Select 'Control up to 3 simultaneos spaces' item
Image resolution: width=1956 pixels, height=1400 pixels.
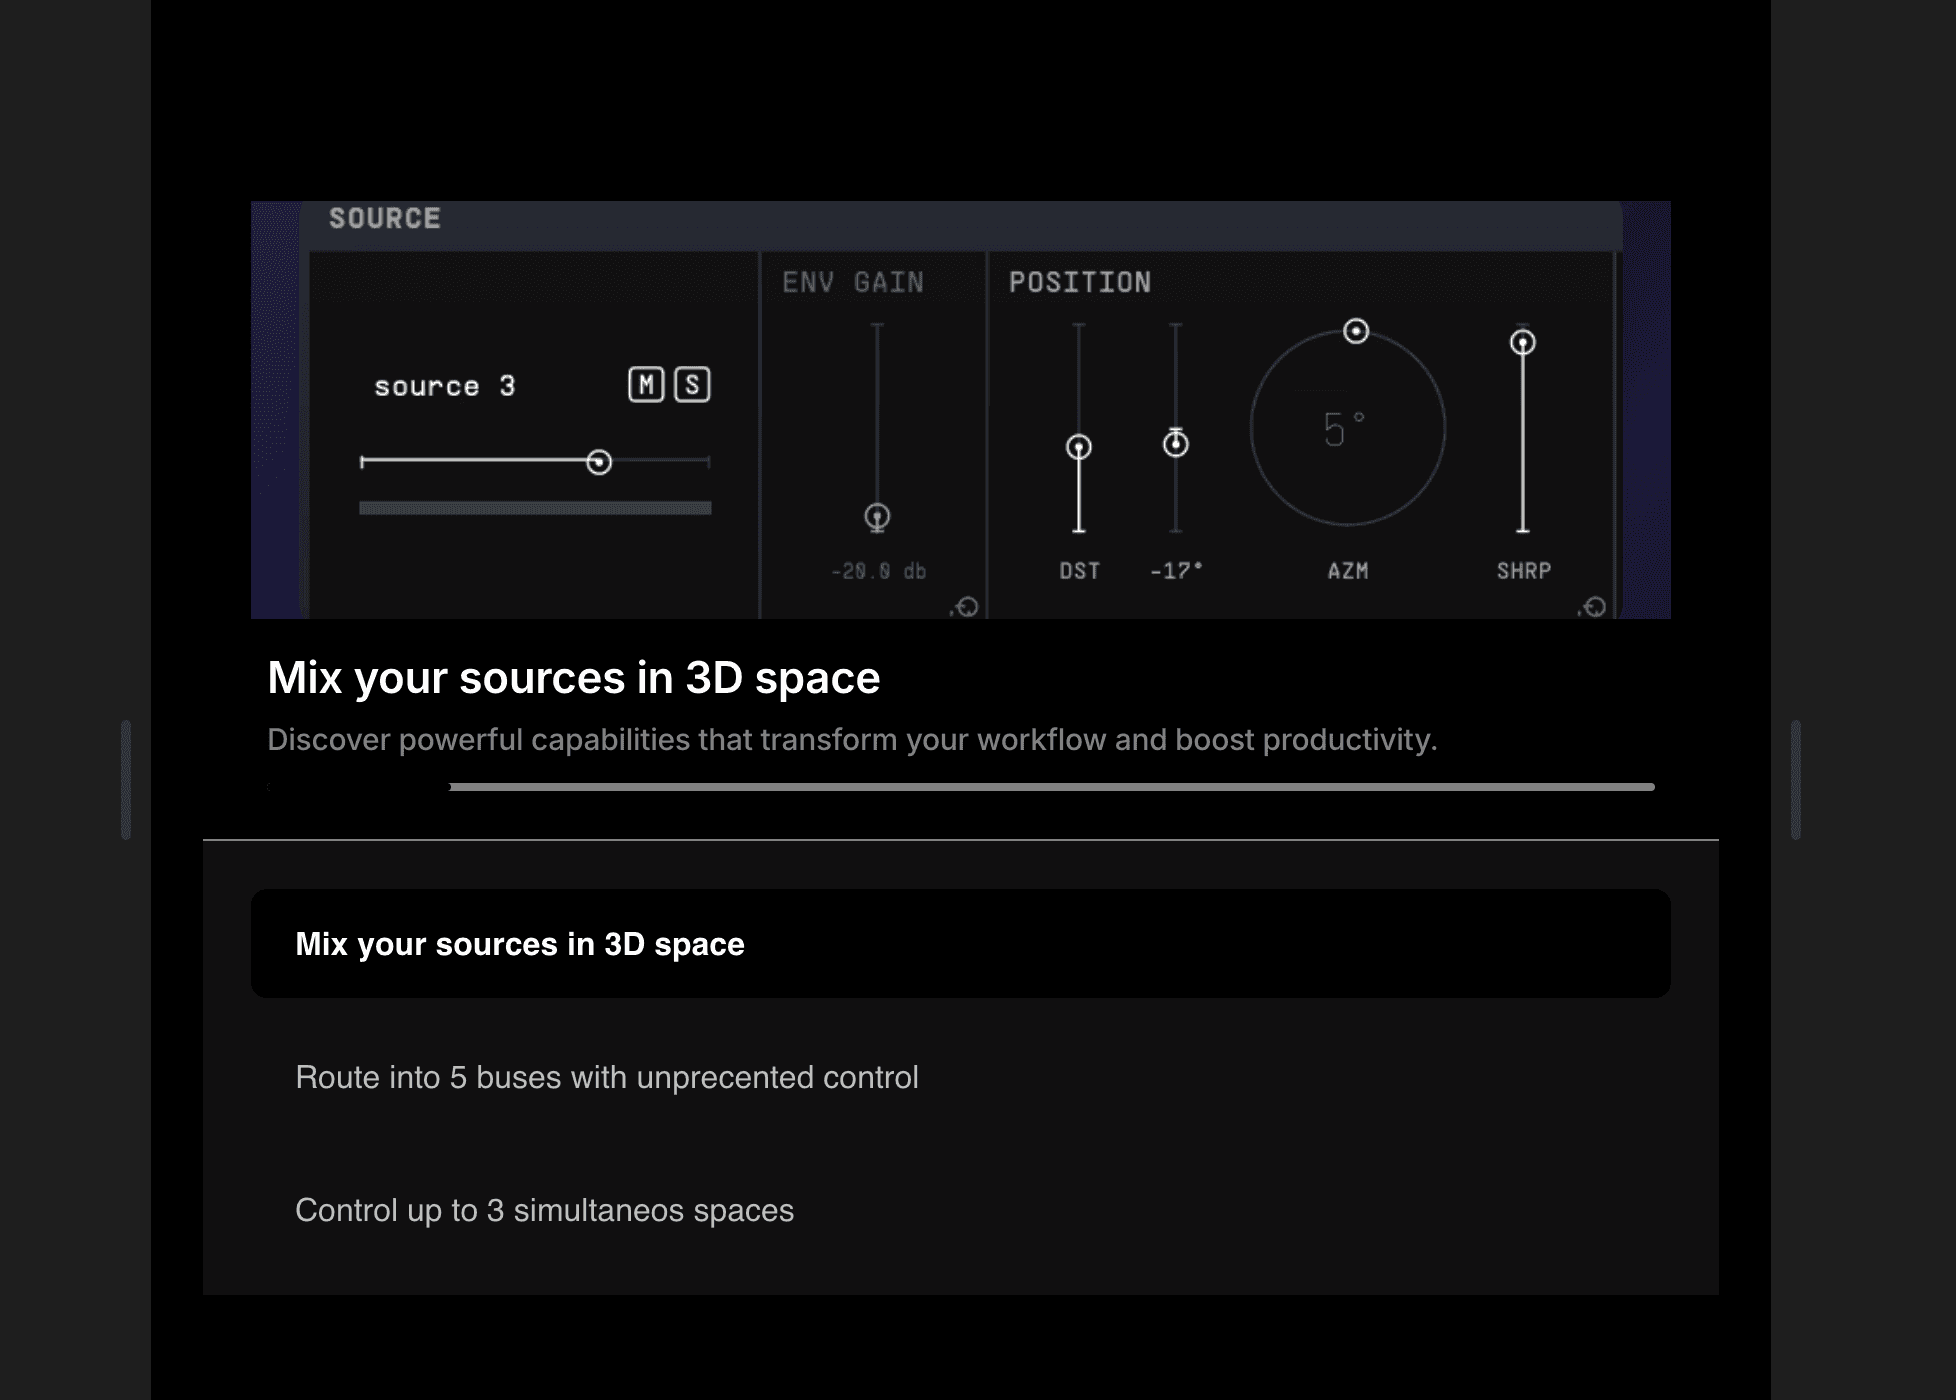pos(544,1210)
